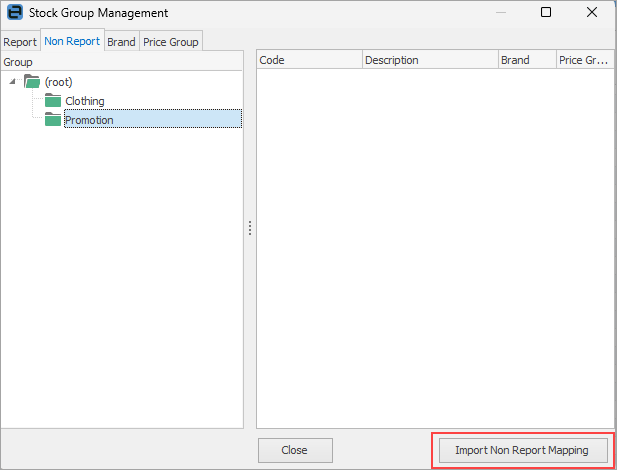The image size is (617, 470).
Task: Sort by the Code column header
Action: click(x=309, y=60)
